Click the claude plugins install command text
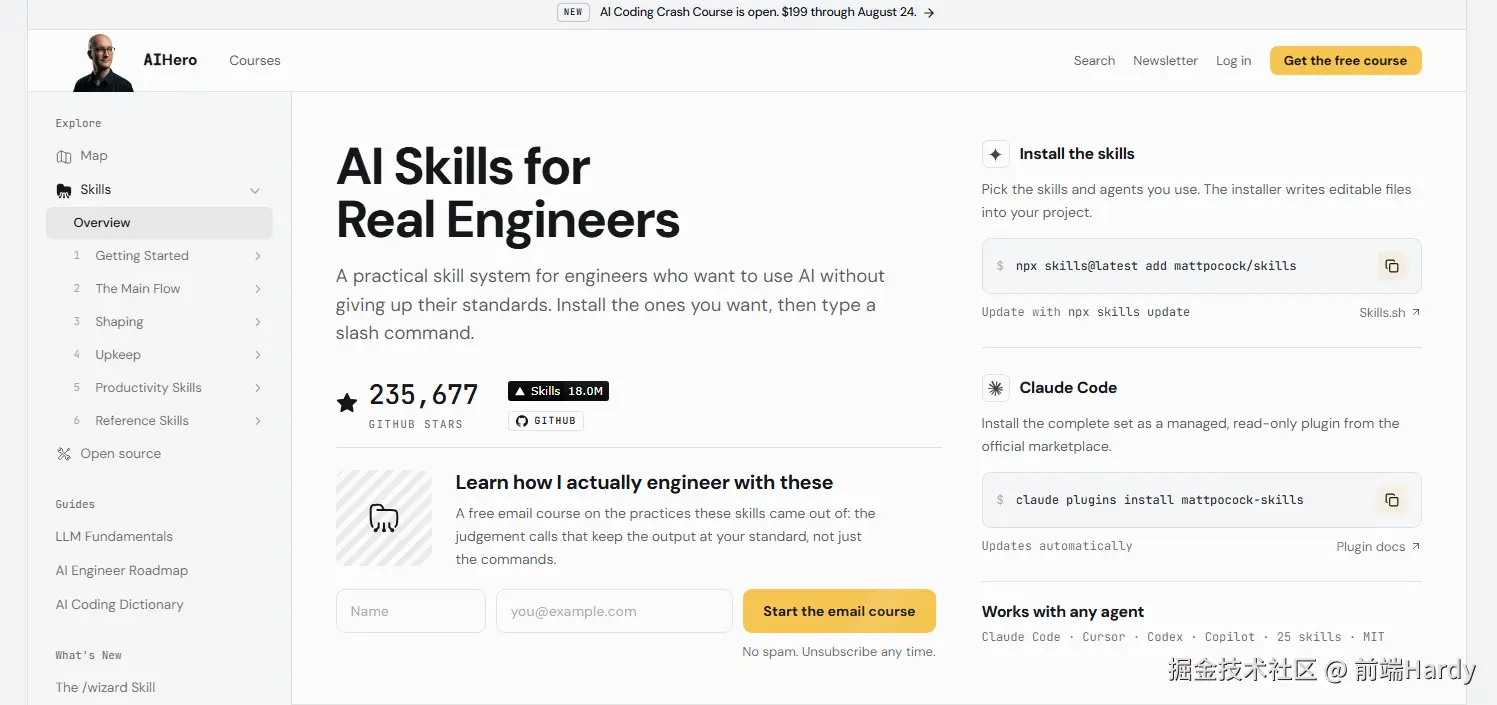The image size is (1497, 705). (x=1160, y=500)
